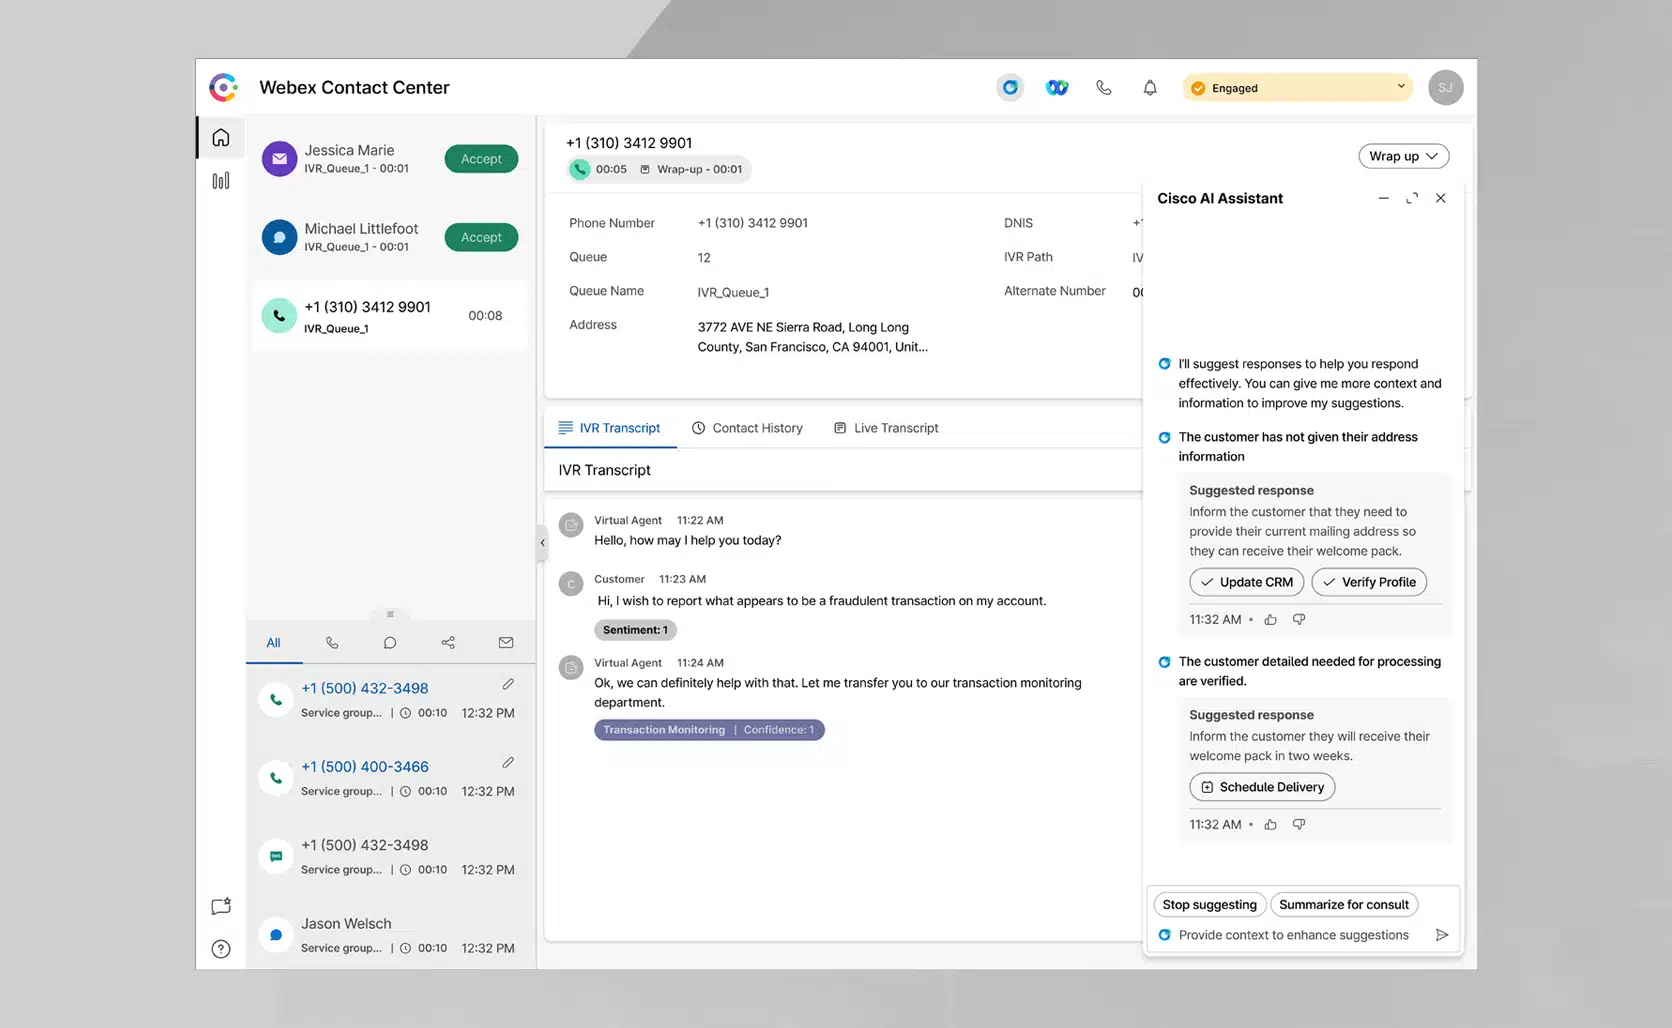This screenshot has width=1672, height=1028.
Task: Open the Jason Welsch history entry
Action: pos(390,935)
